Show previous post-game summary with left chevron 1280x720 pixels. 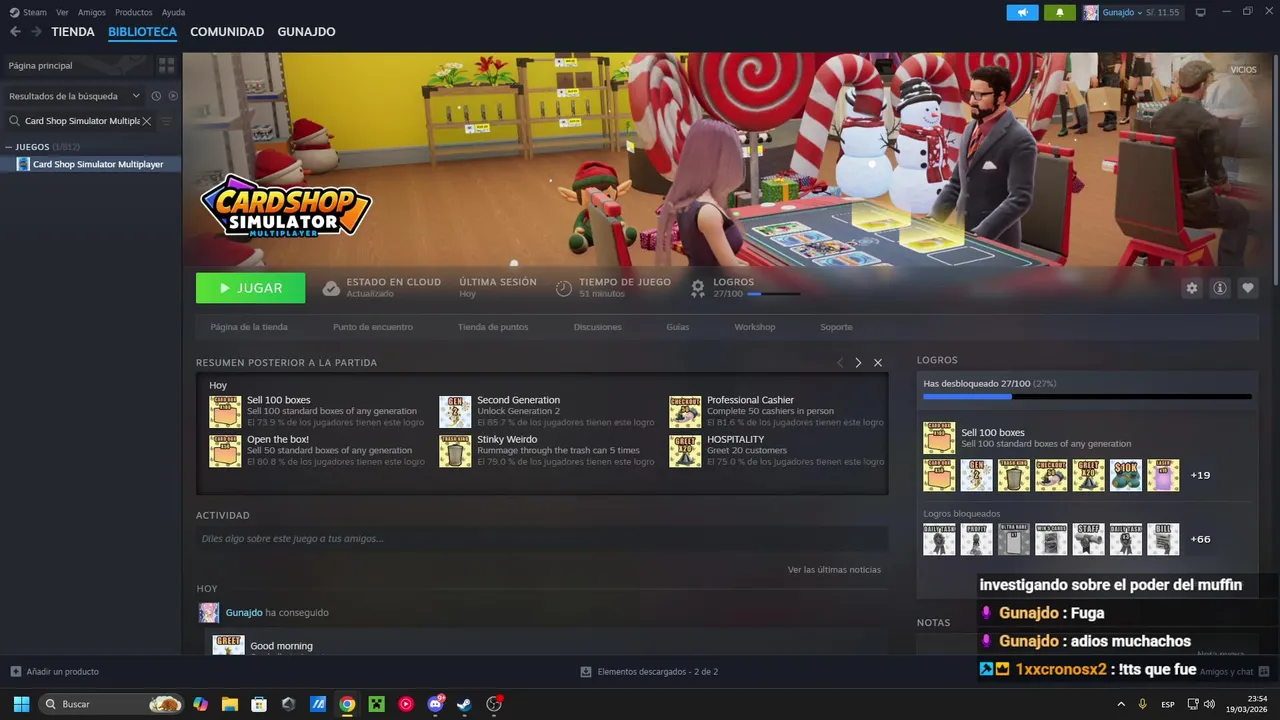(x=840, y=363)
